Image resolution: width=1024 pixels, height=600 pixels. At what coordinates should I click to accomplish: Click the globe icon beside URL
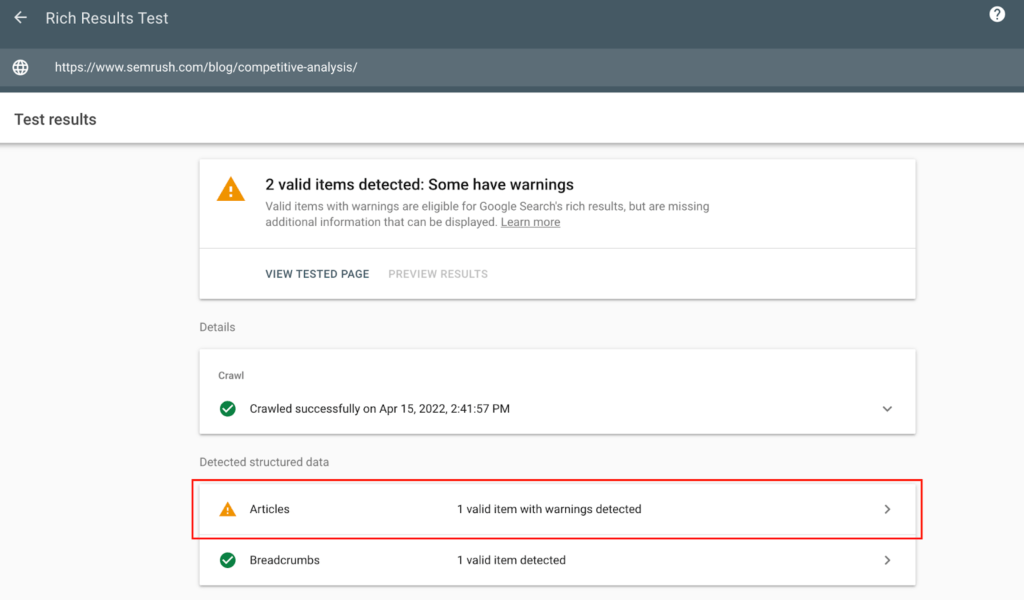pyautogui.click(x=20, y=67)
